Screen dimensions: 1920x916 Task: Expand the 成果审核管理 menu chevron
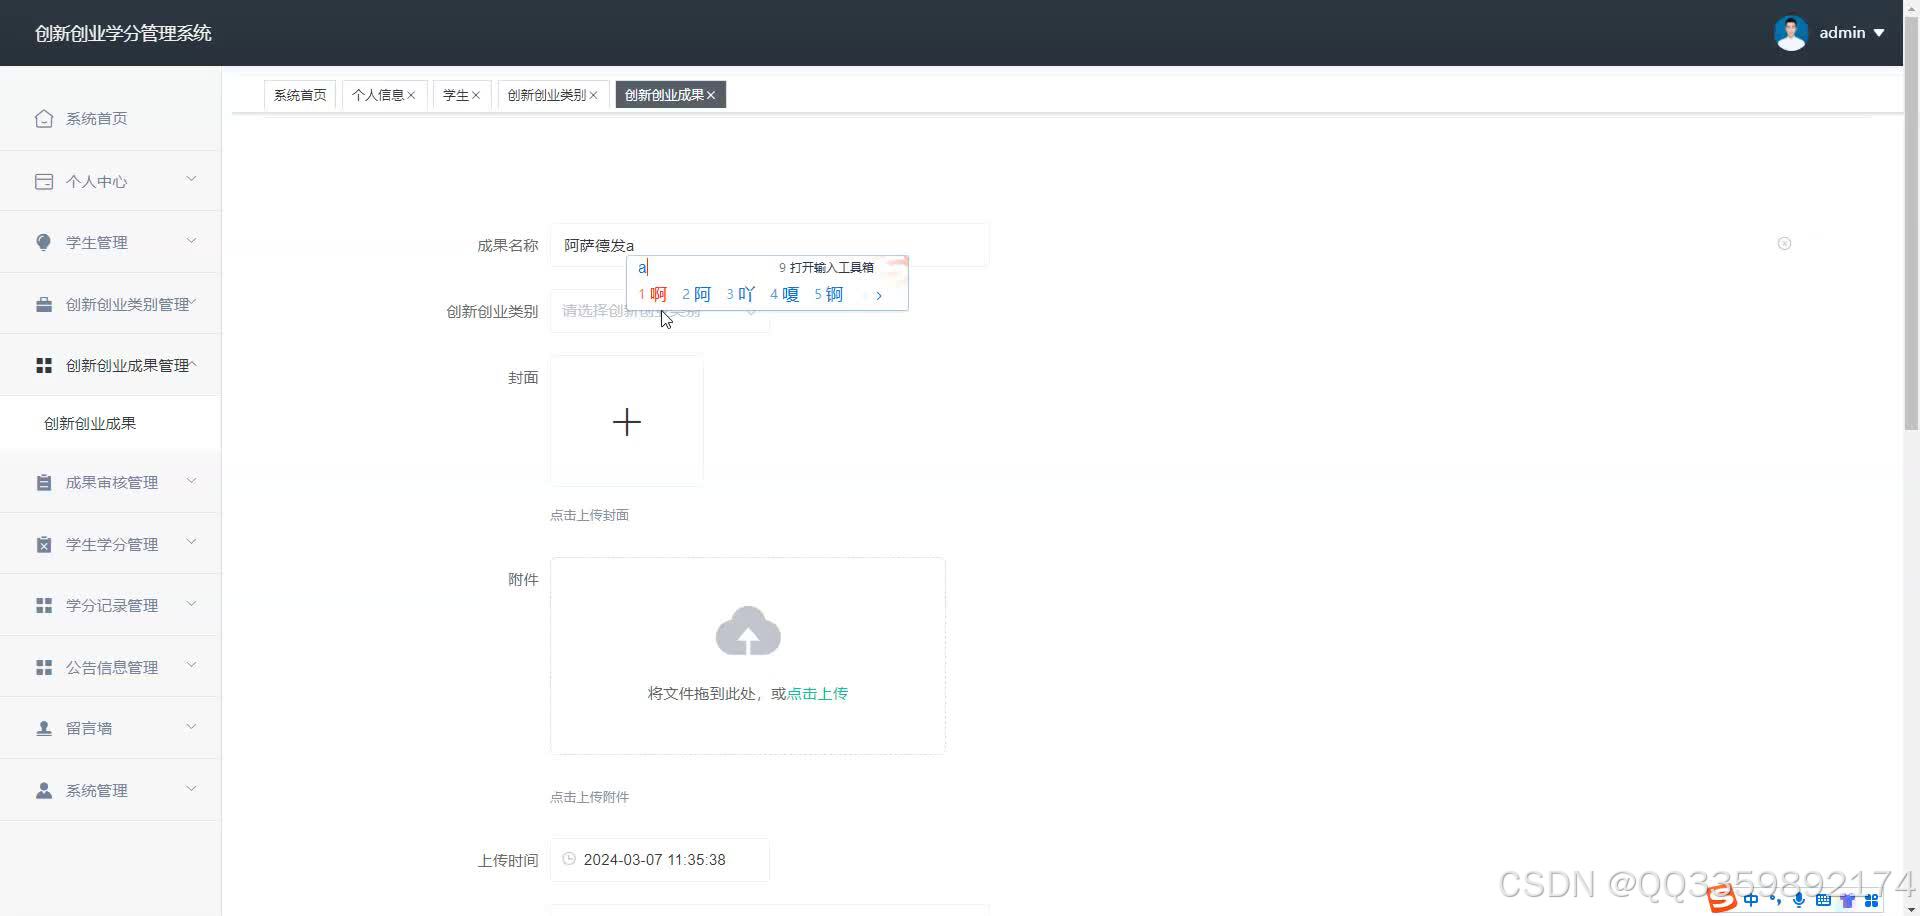pyautogui.click(x=191, y=480)
